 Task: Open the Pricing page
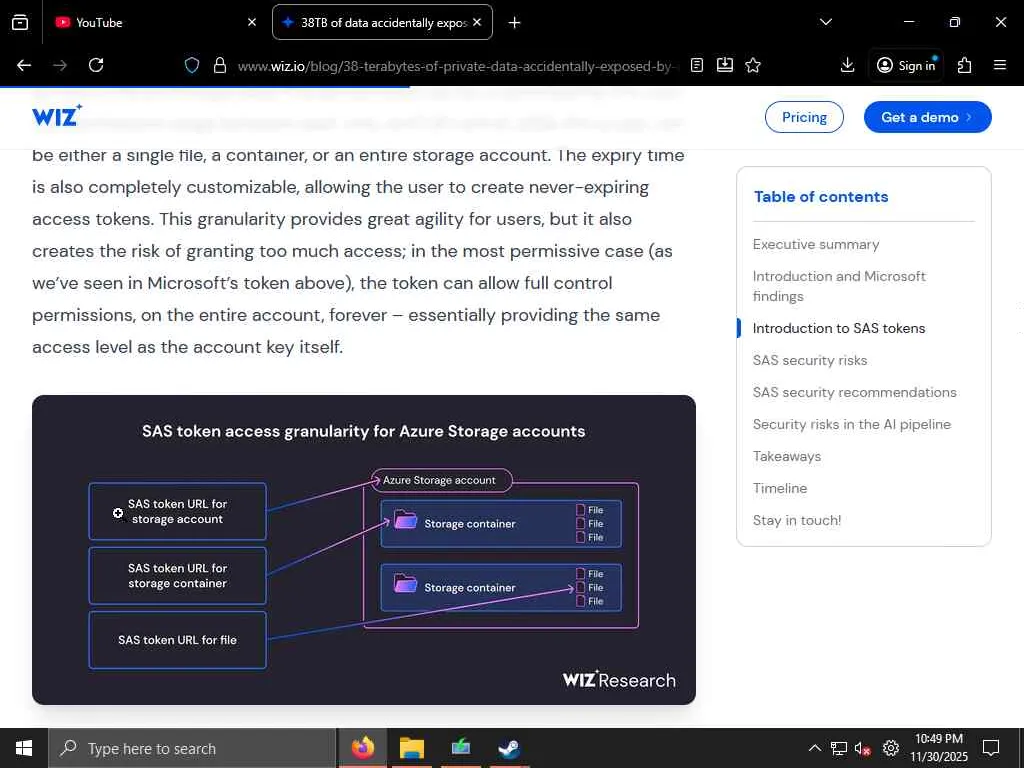[x=804, y=117]
